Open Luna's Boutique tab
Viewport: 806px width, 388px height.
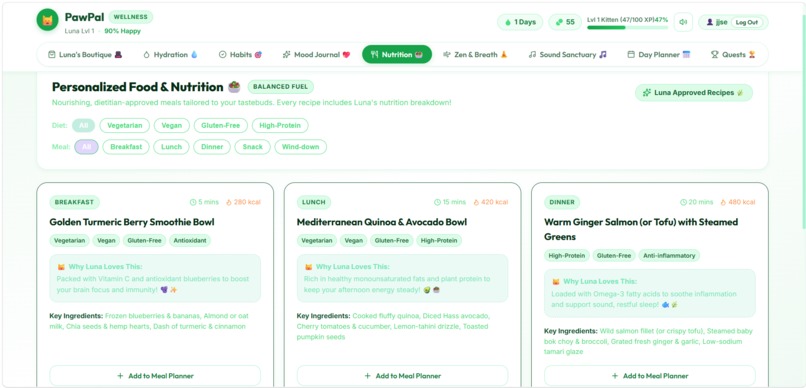tap(85, 54)
